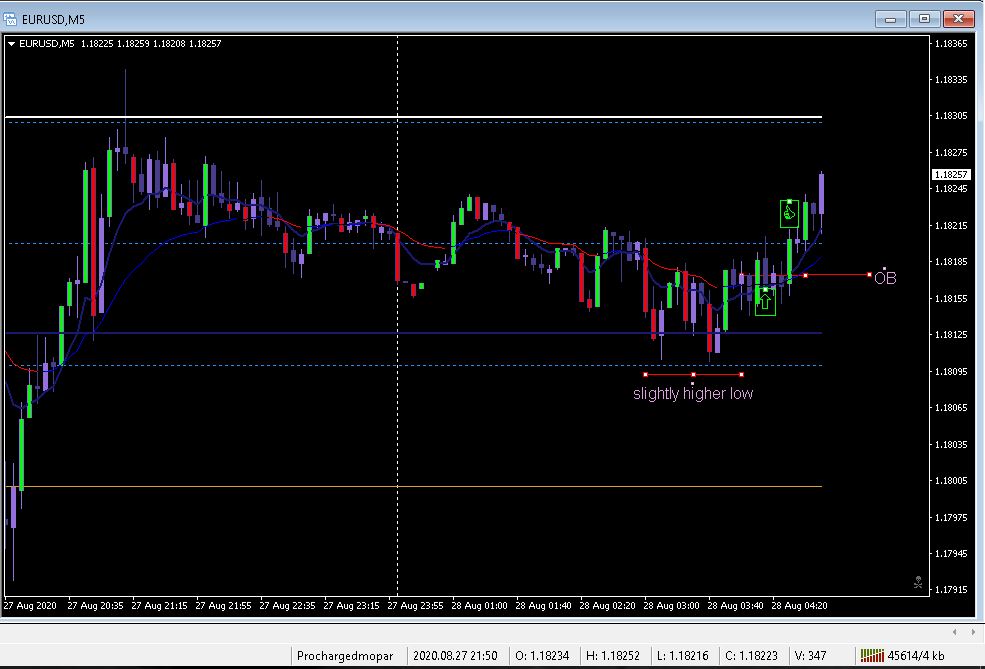The width and height of the screenshot is (985, 669).
Task: Click the 28 Aug 03:00 time axis label
Action: pyautogui.click(x=671, y=606)
